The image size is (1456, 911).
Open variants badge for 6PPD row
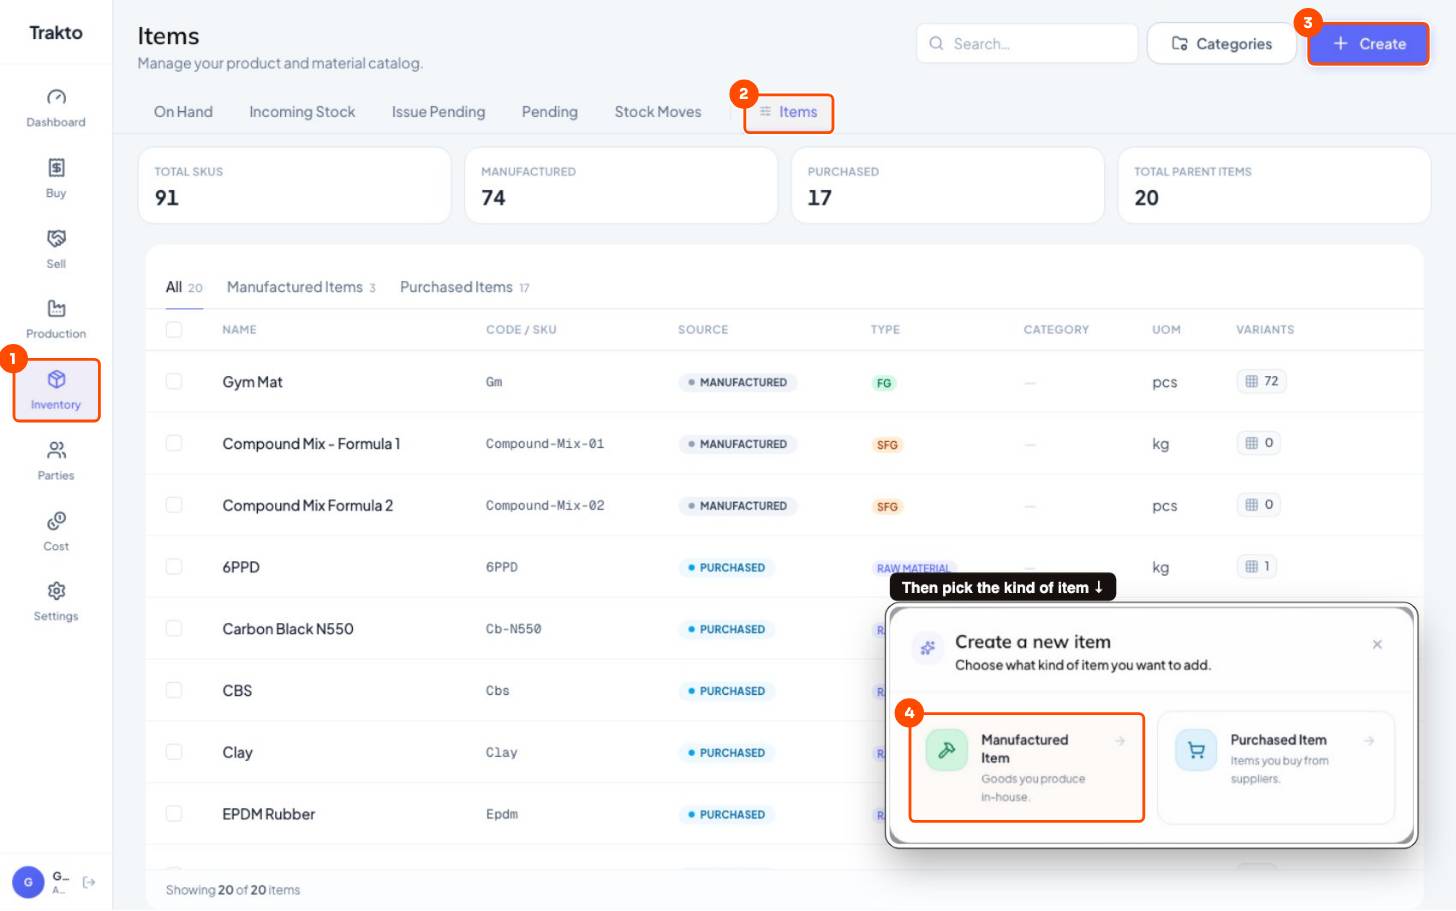[1258, 567]
